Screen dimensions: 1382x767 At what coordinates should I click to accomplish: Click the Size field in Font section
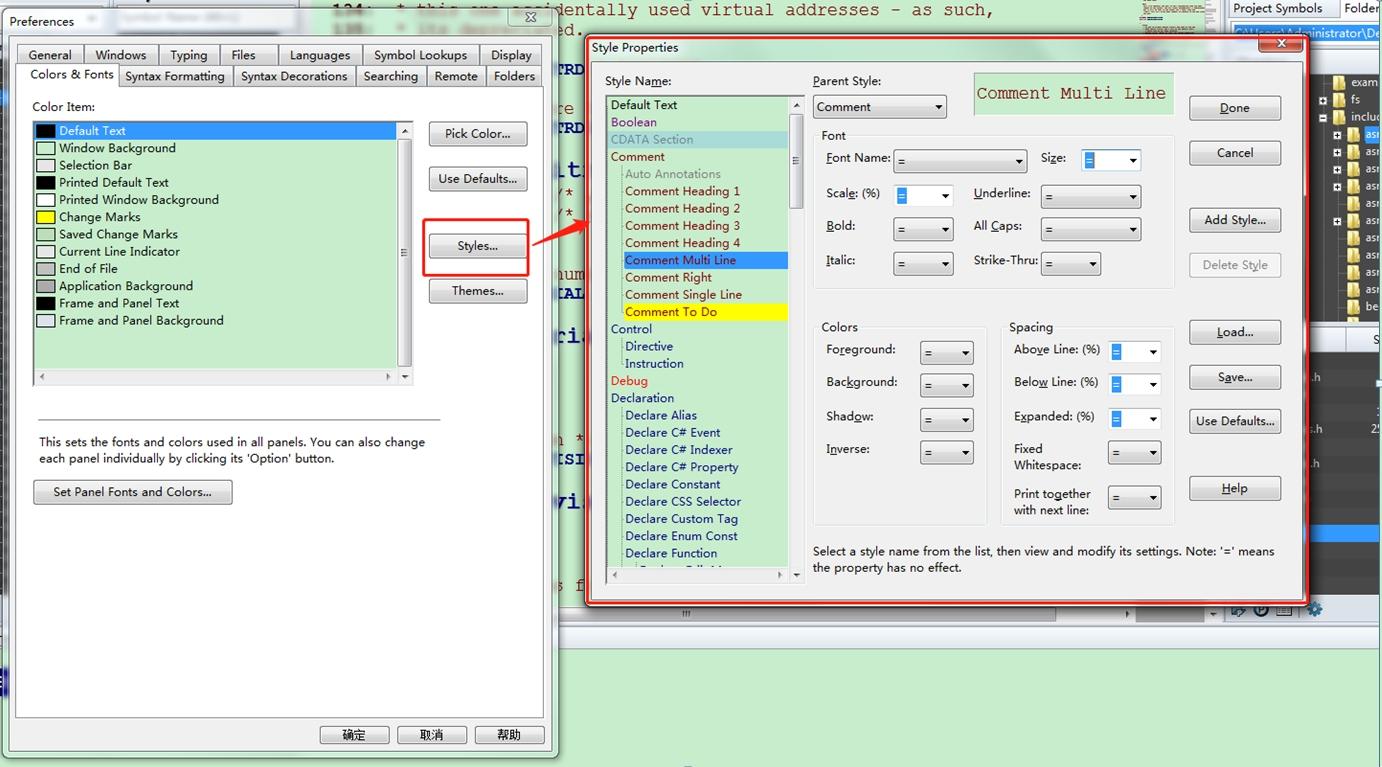pos(1109,160)
